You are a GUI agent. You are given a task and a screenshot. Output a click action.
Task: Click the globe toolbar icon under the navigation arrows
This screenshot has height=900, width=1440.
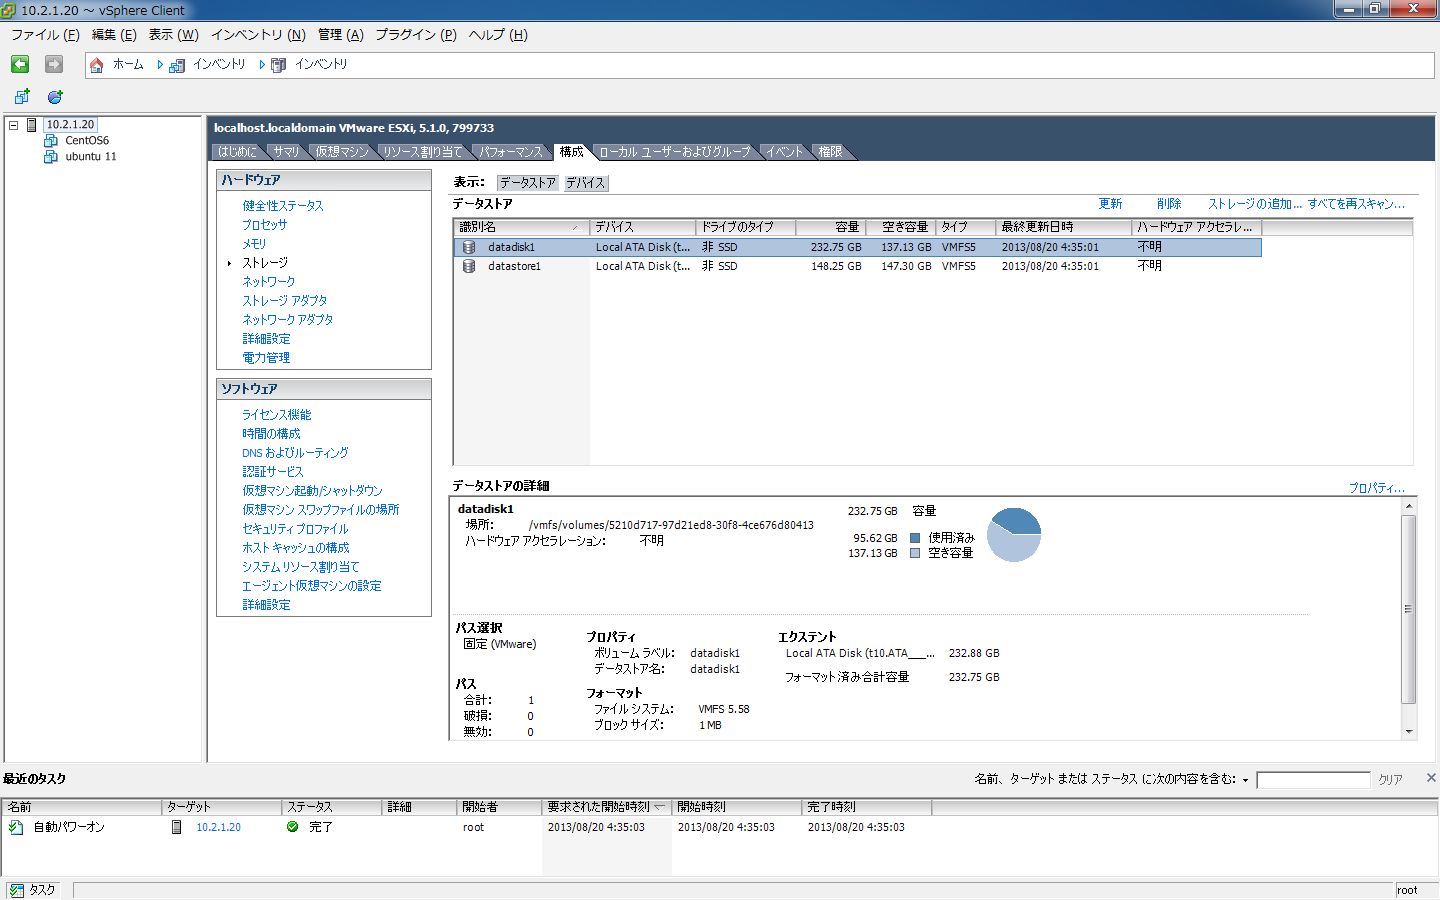[55, 97]
